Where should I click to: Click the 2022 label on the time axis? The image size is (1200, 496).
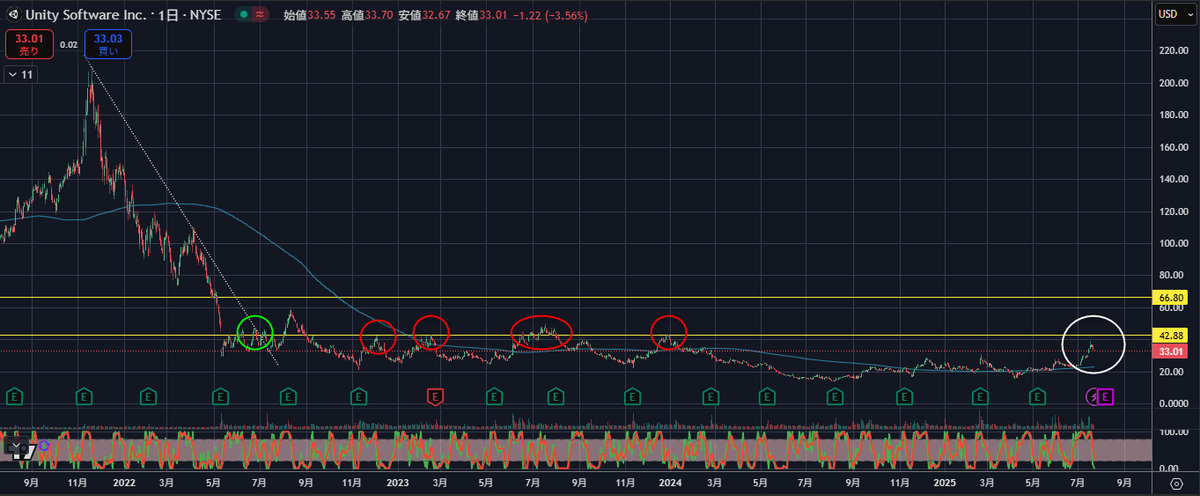(x=126, y=482)
